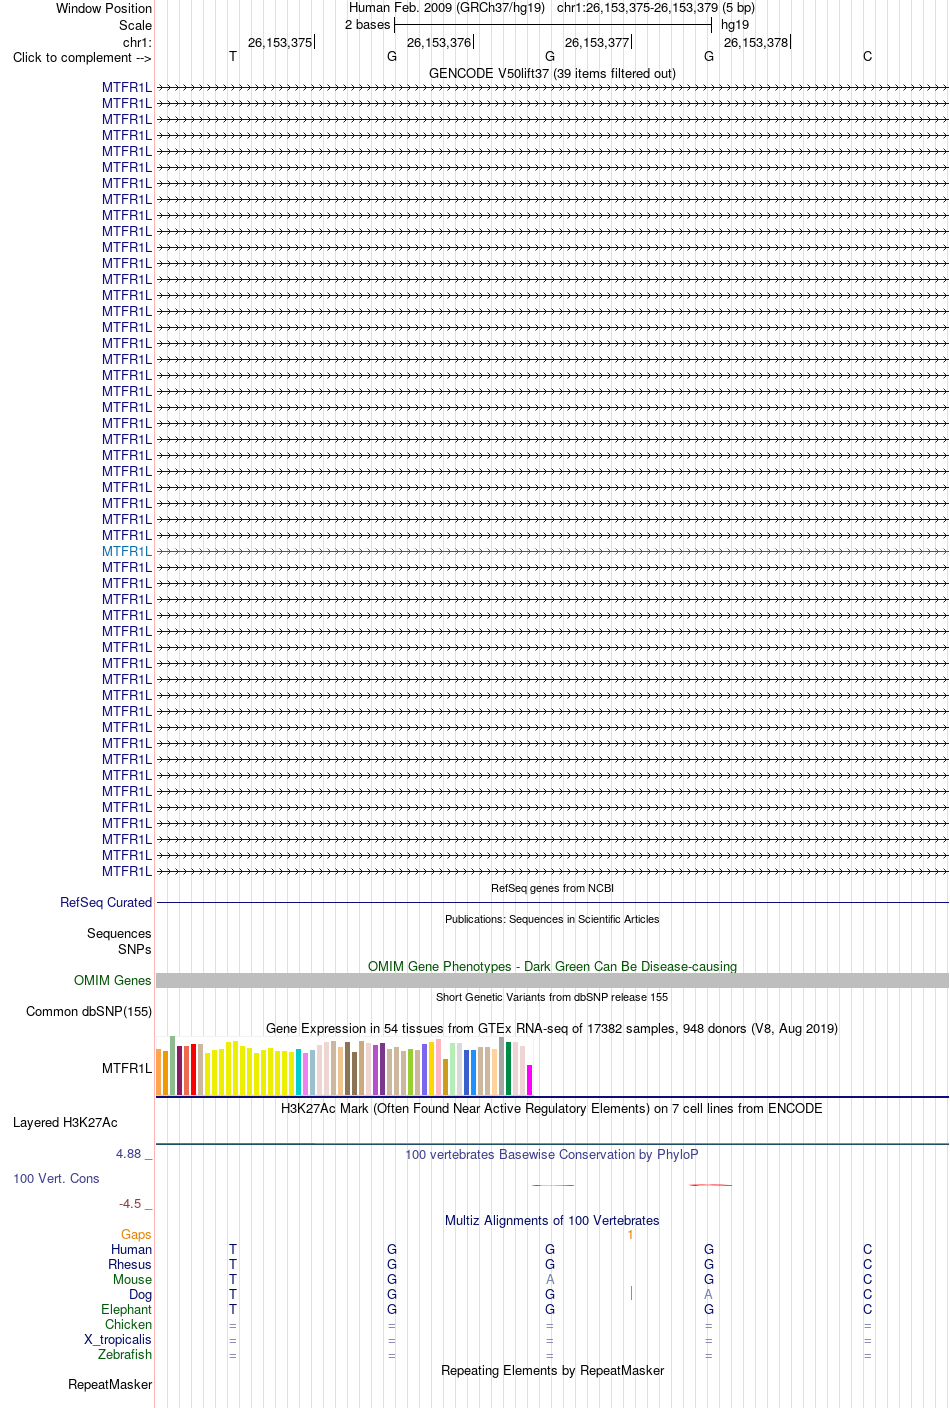
Task: Click the mismatched A base in Mouse row
Action: 550,1279
